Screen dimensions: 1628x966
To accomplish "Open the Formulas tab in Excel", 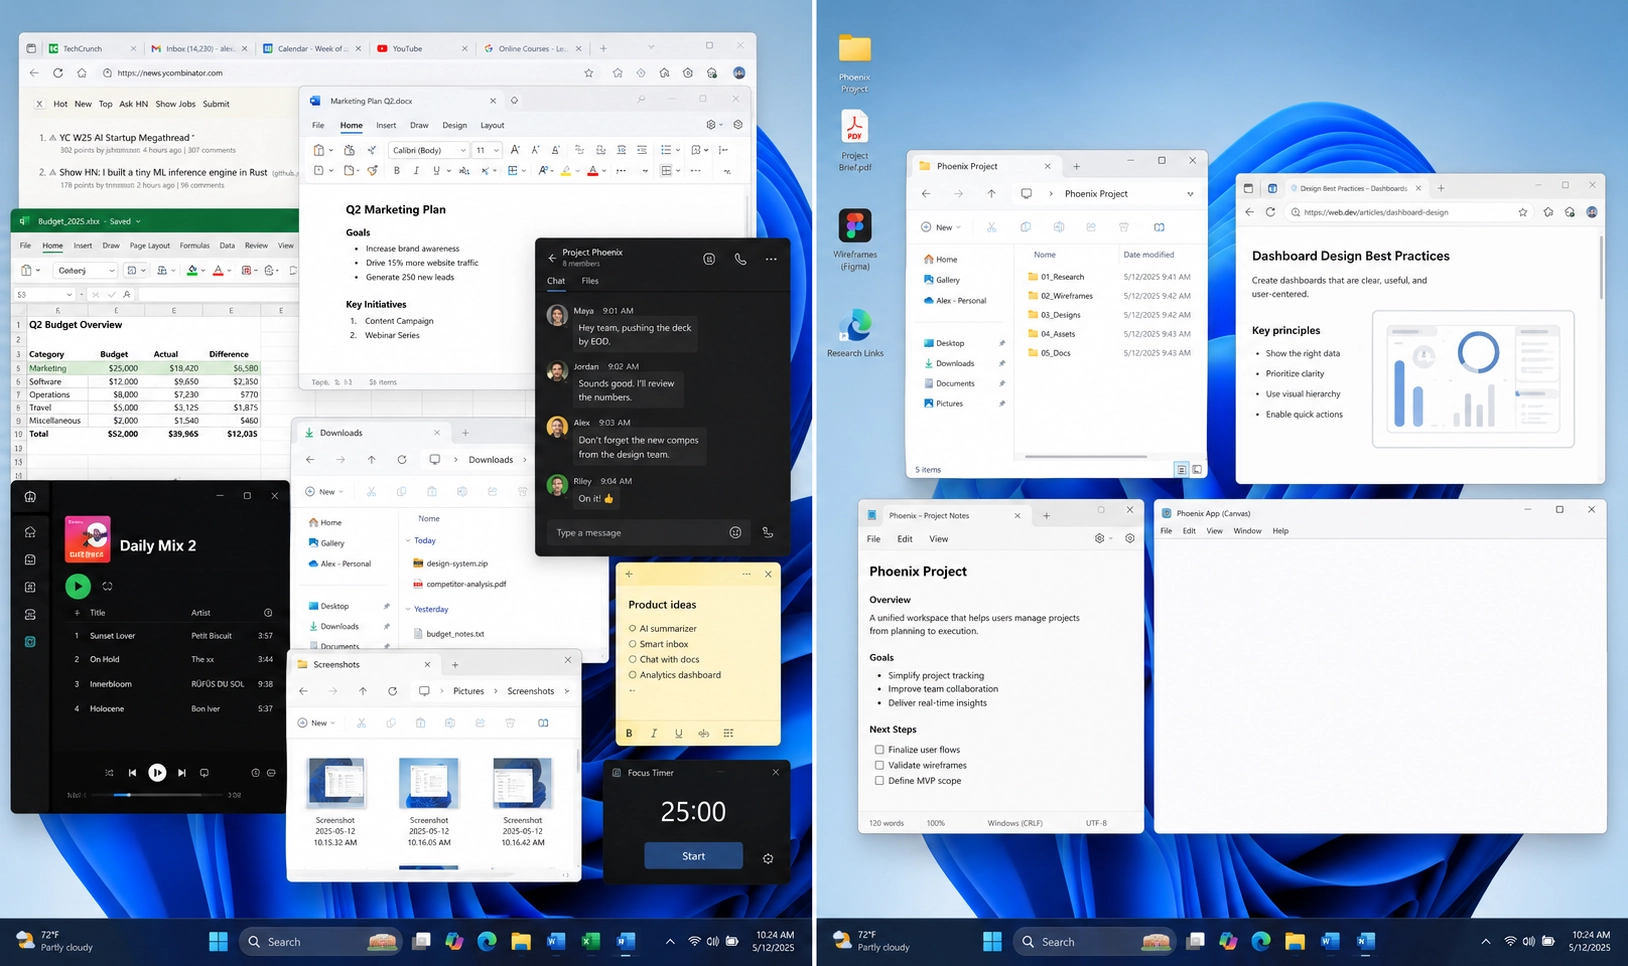I will [194, 245].
